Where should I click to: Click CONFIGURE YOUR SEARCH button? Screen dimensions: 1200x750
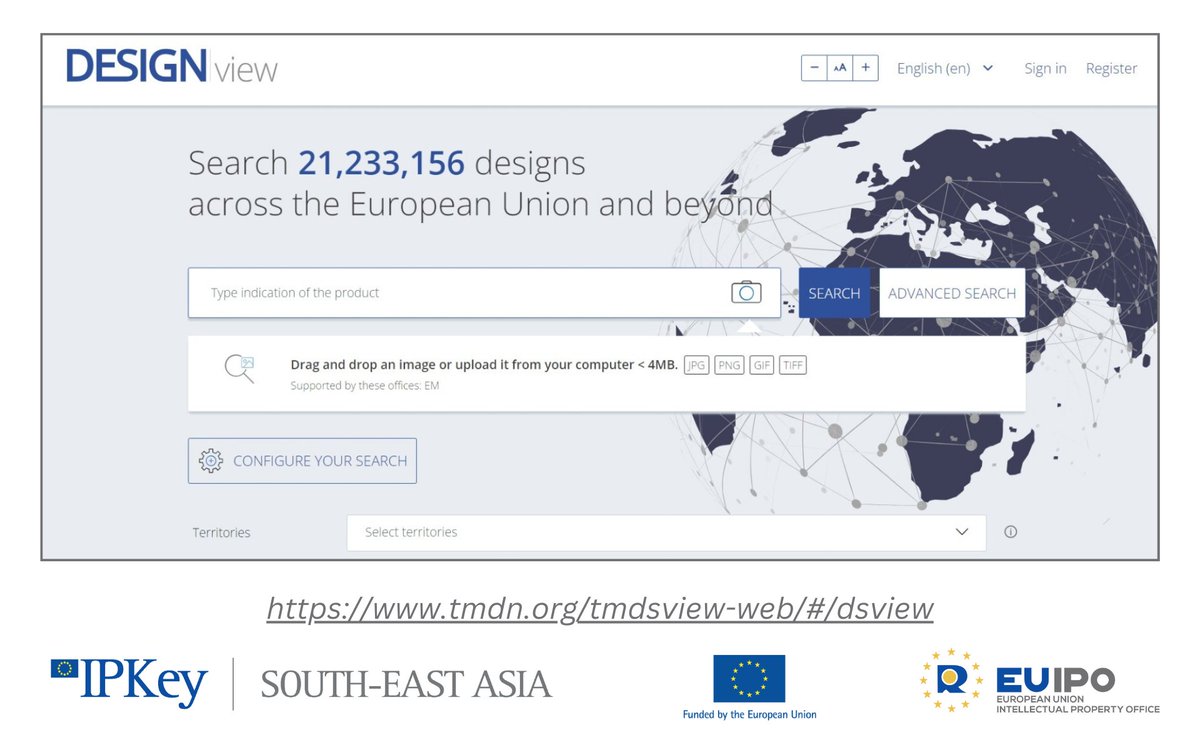point(302,461)
